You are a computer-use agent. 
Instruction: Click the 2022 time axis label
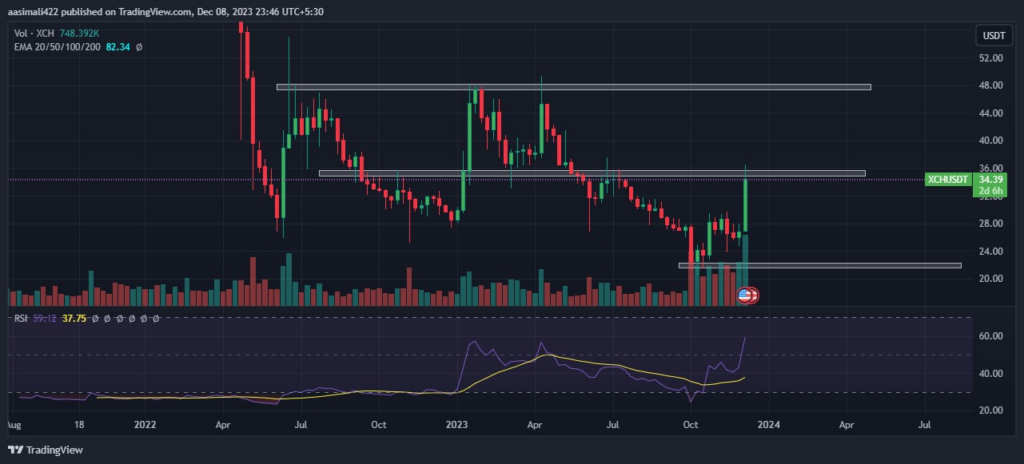(144, 424)
